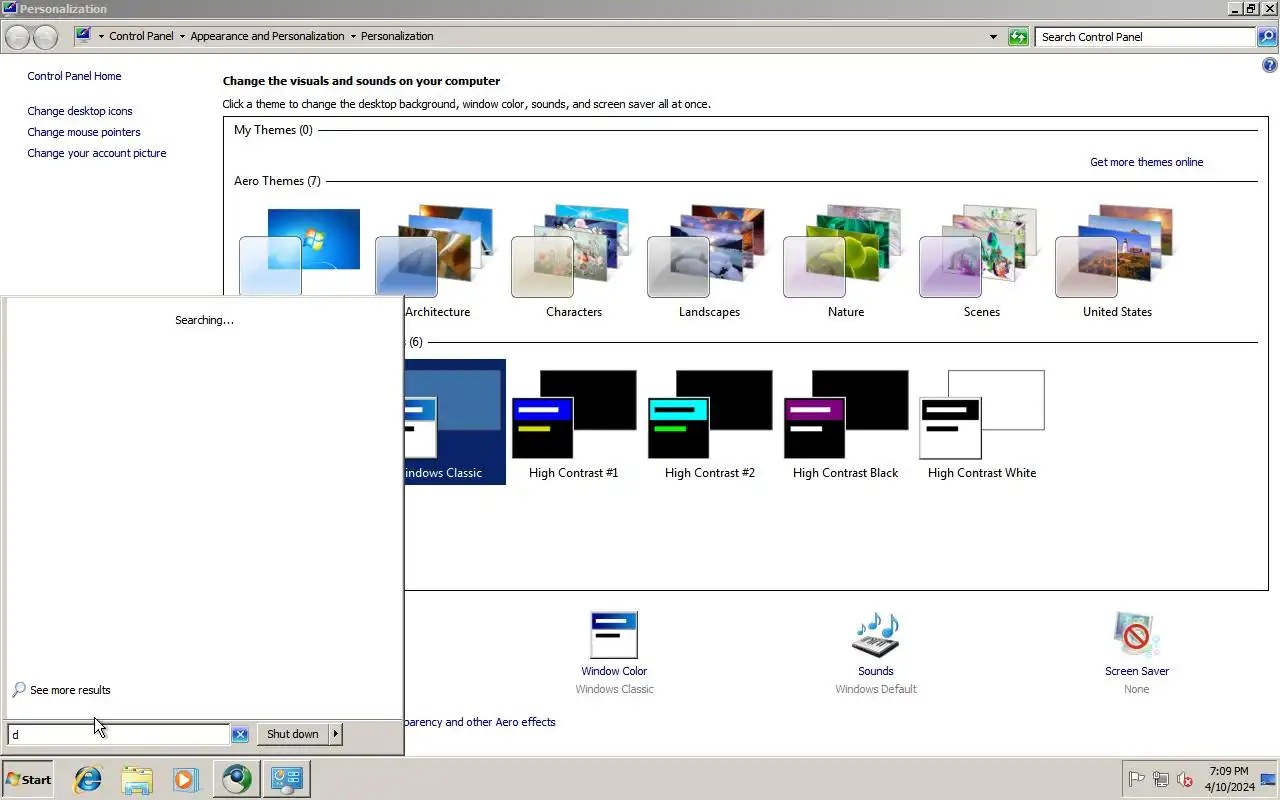Open Change your account picture link

pos(97,153)
